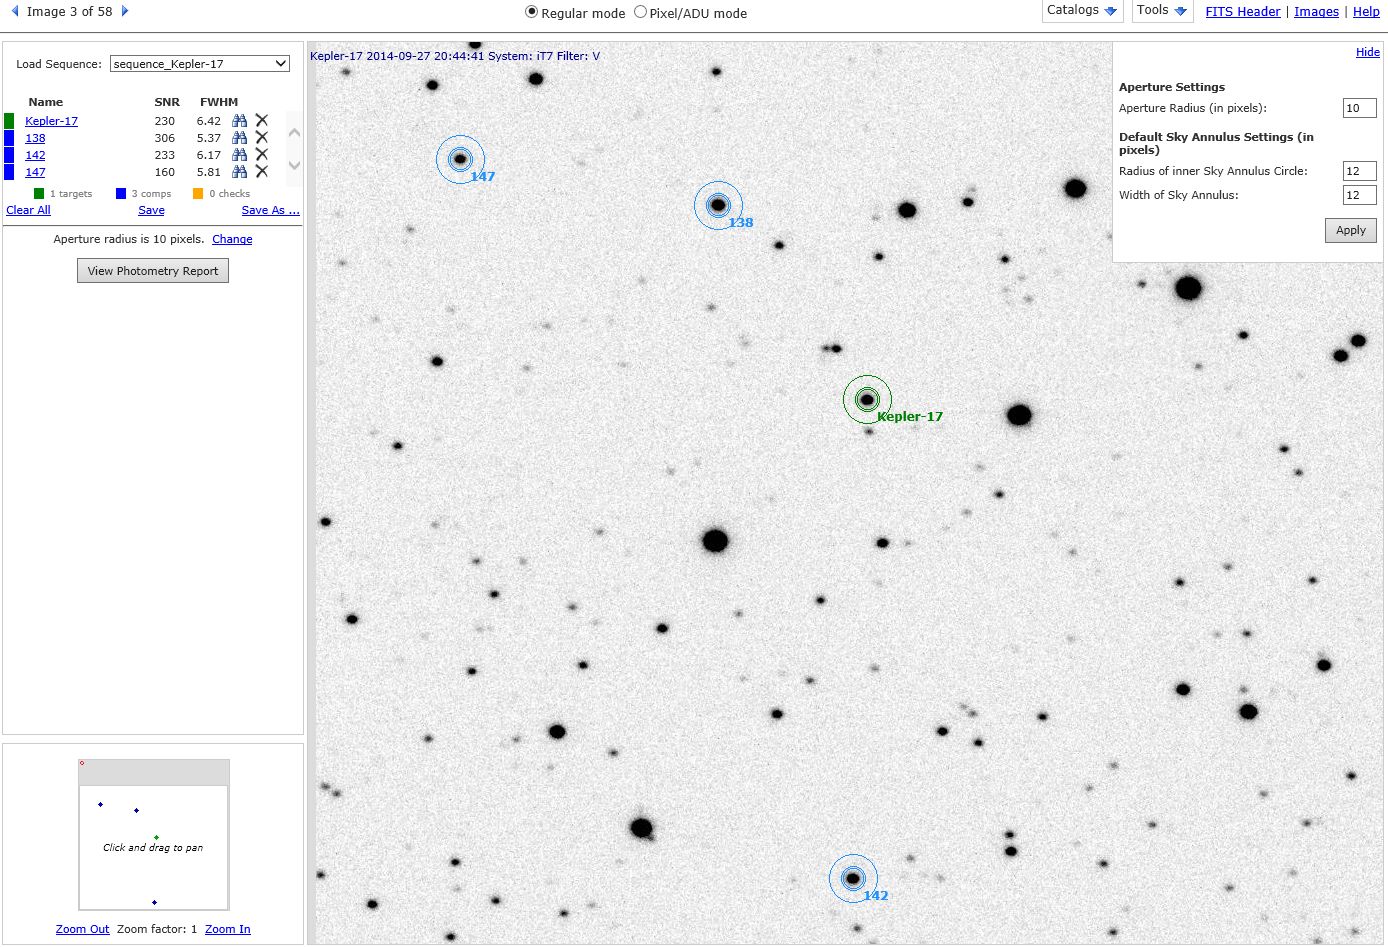The height and width of the screenshot is (947, 1388).
Task: Select Regular mode radio button
Action: (x=532, y=12)
